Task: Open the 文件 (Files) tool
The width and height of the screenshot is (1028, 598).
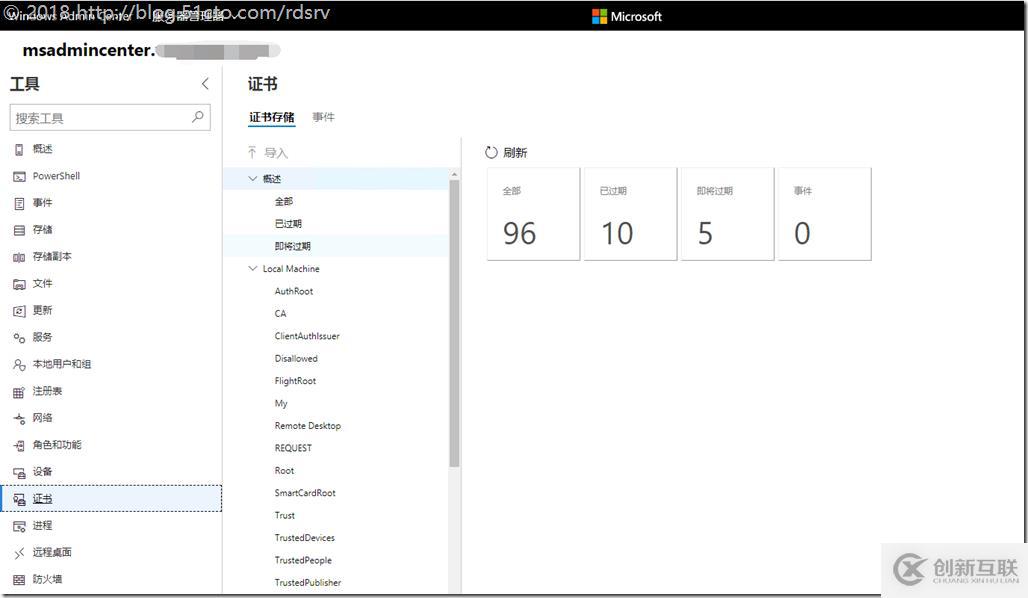Action: pyautogui.click(x=45, y=283)
